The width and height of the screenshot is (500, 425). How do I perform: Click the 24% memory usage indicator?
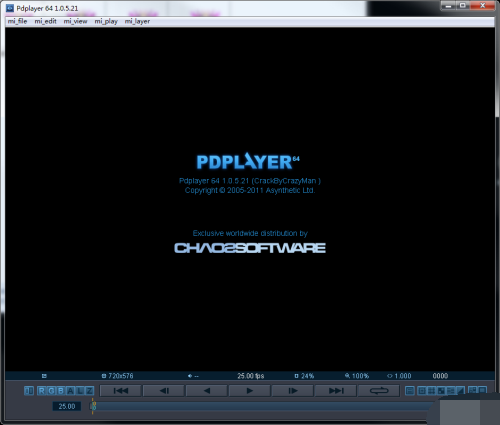304,376
